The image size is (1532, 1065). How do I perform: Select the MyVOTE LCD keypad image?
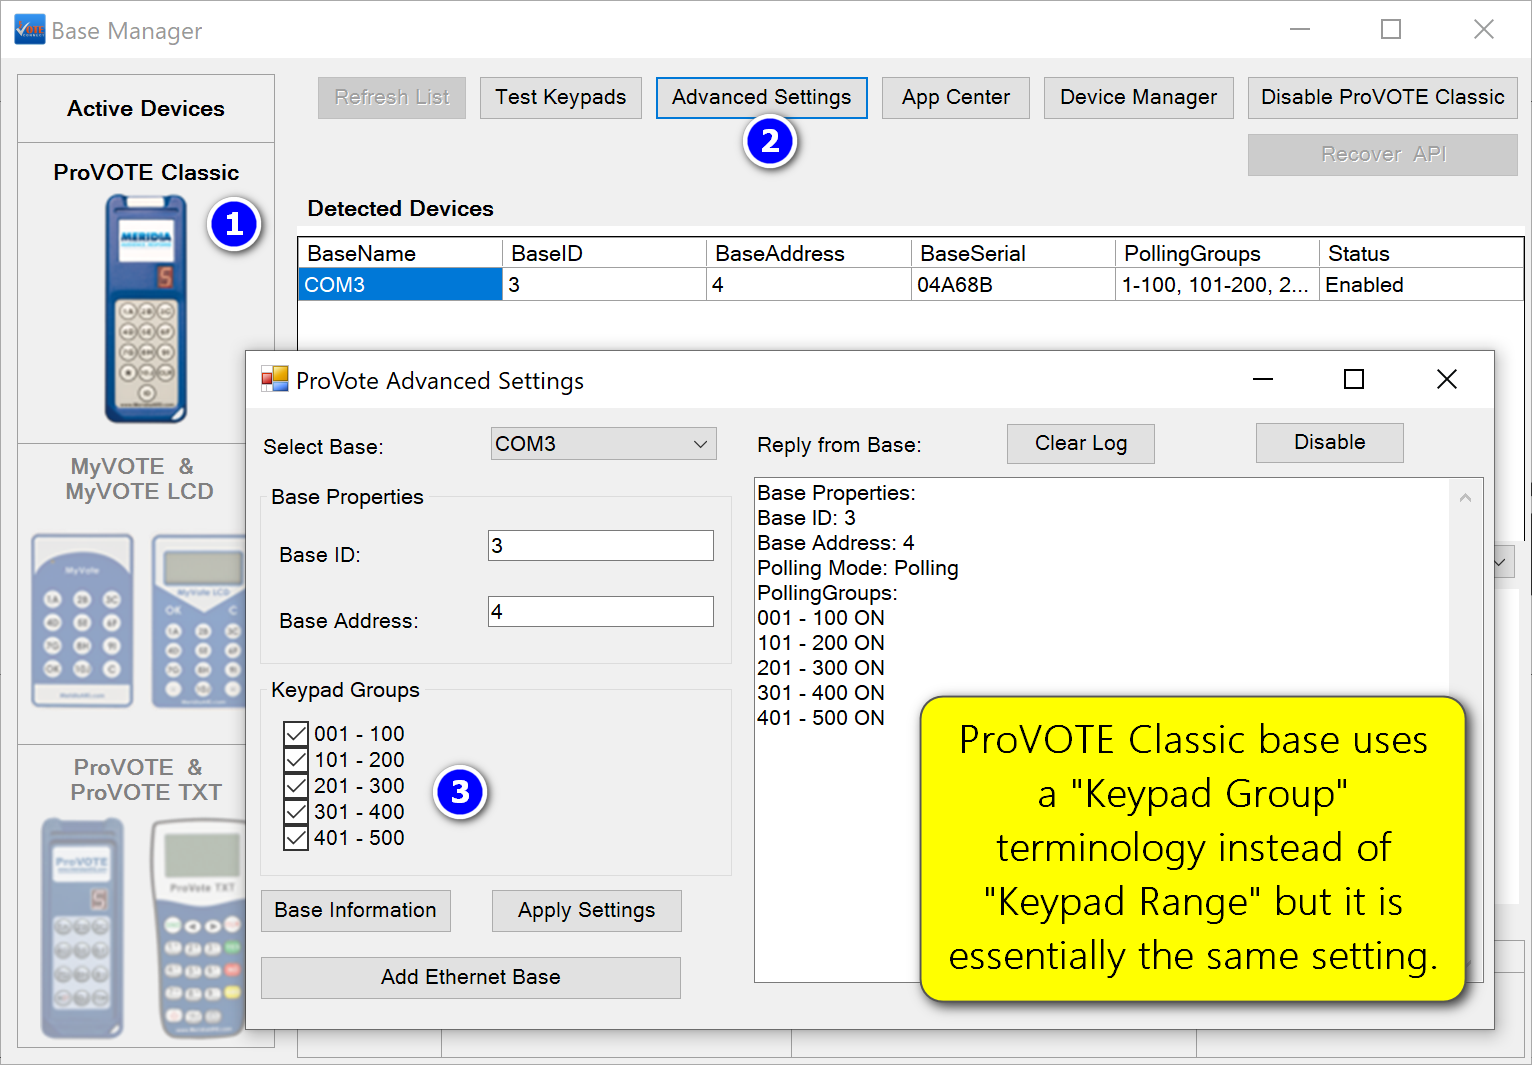click(x=199, y=621)
